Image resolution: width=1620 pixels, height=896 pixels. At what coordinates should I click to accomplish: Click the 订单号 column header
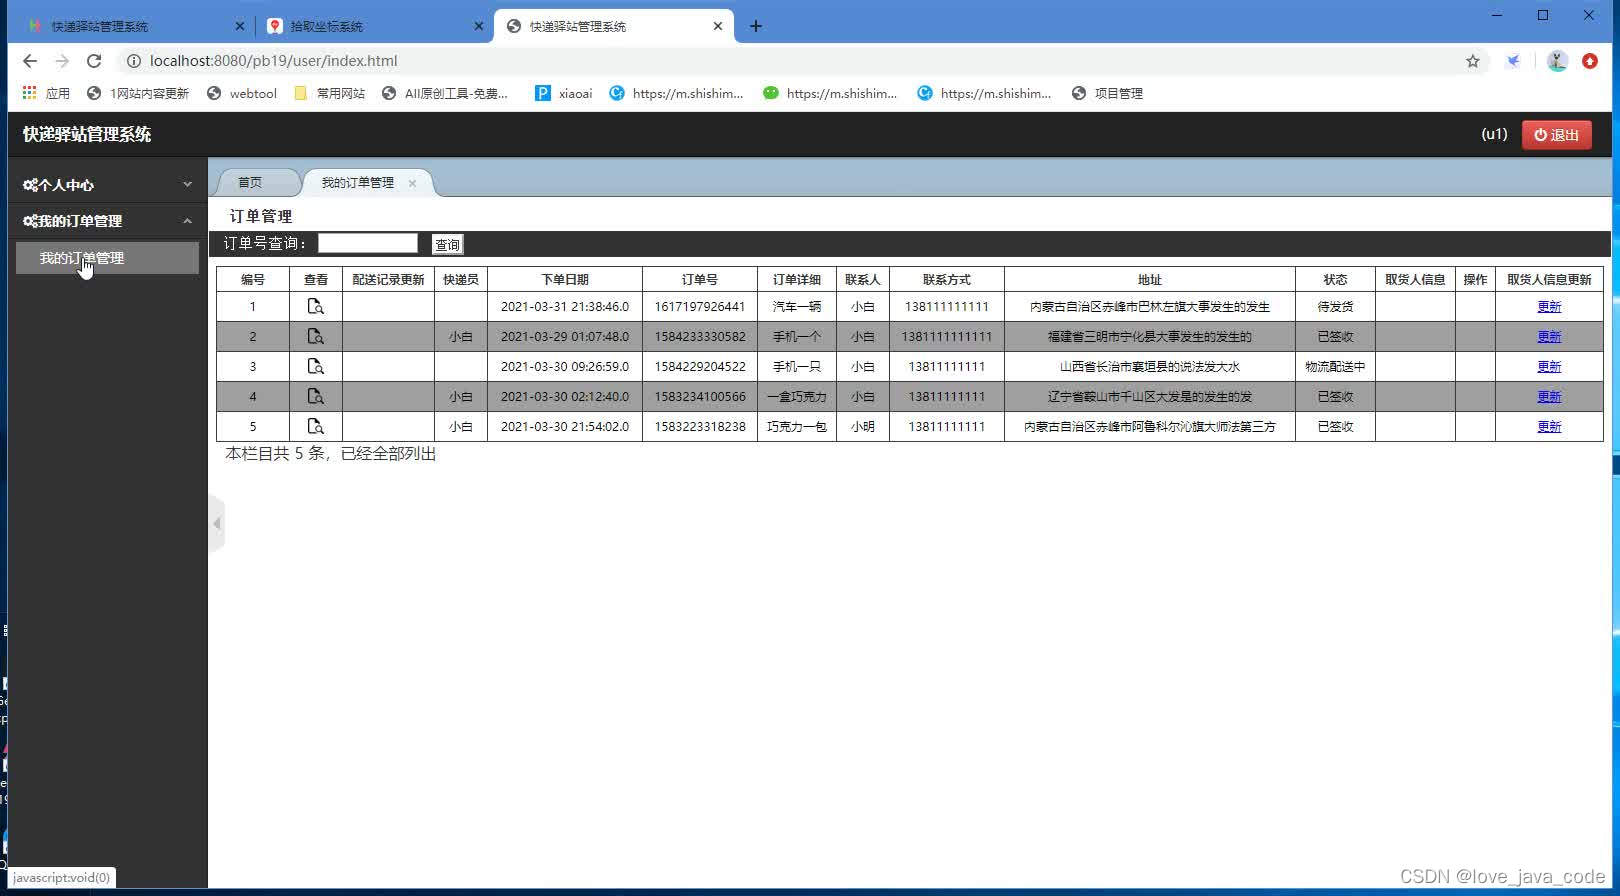pos(700,280)
